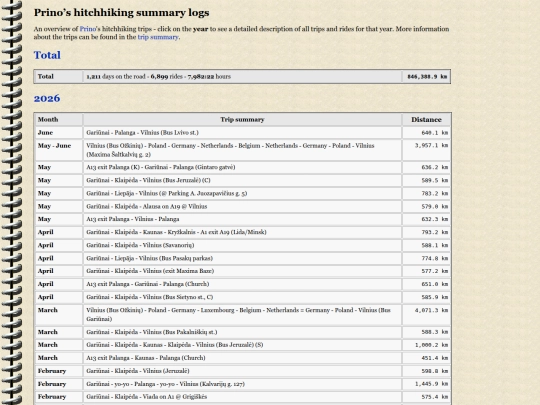Click the 651.0 km distance cell
The width and height of the screenshot is (540, 405).
pyautogui.click(x=426, y=284)
